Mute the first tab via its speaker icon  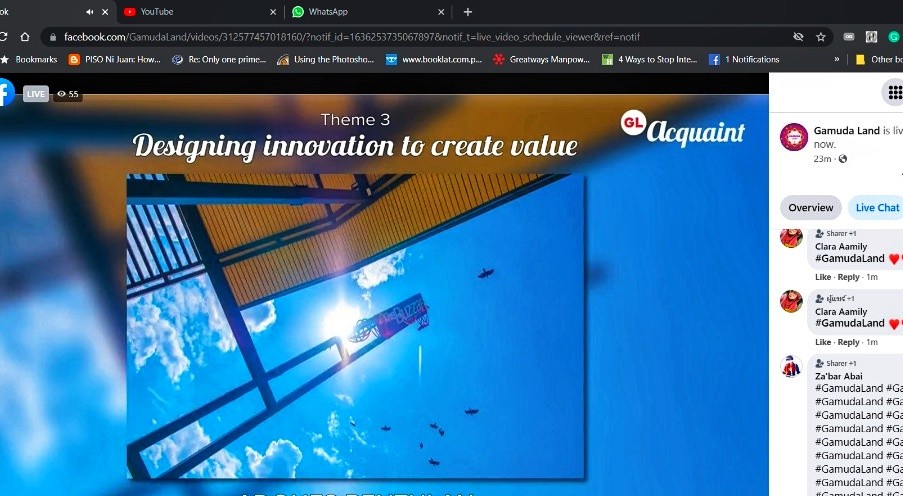pyautogui.click(x=90, y=12)
